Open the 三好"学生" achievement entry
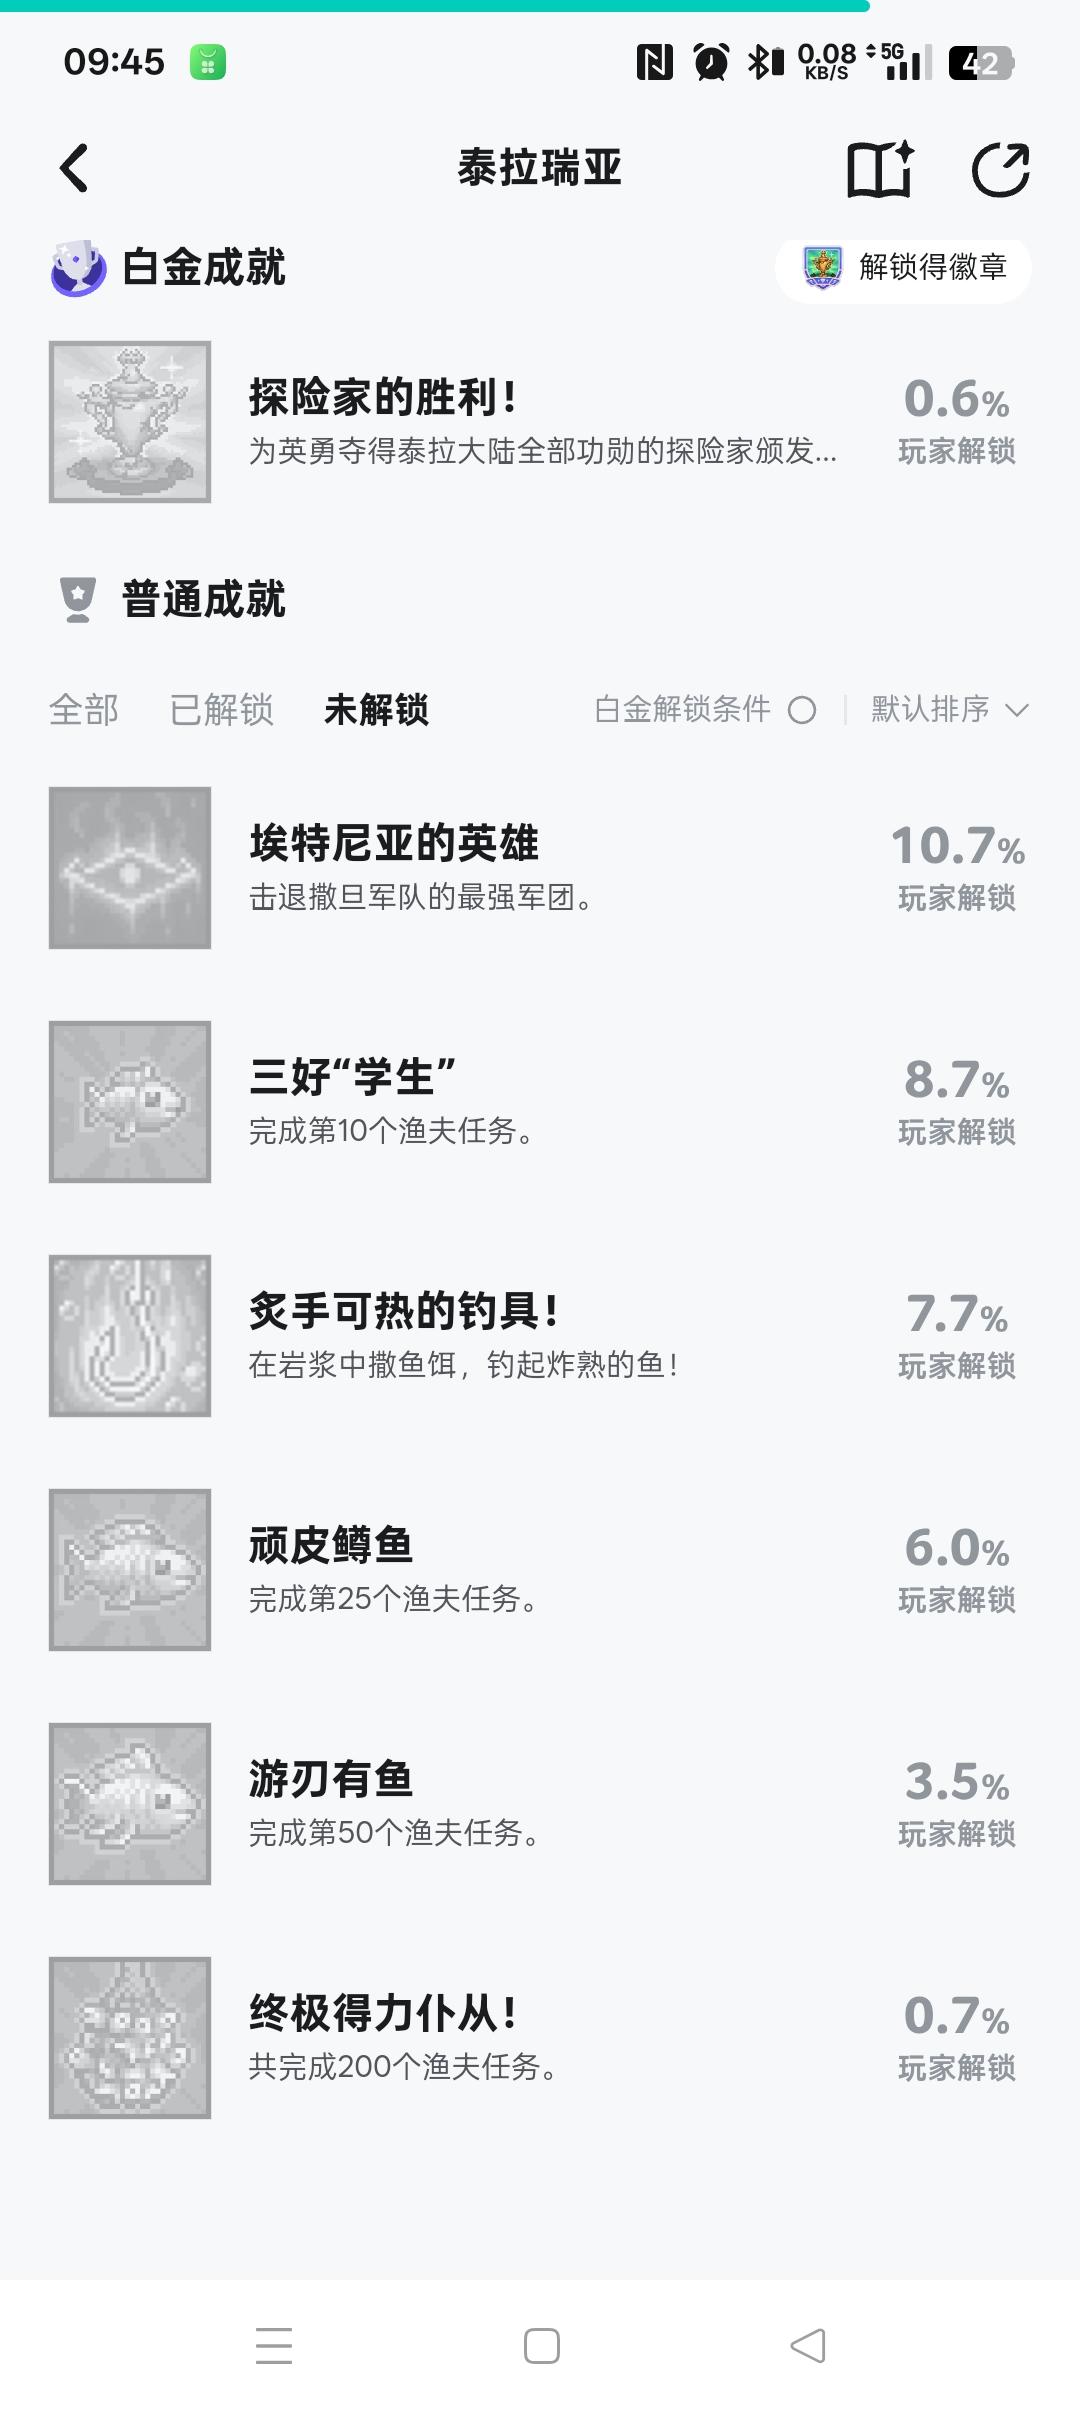Screen dimensions: 1080x2412 (x=540, y=1102)
